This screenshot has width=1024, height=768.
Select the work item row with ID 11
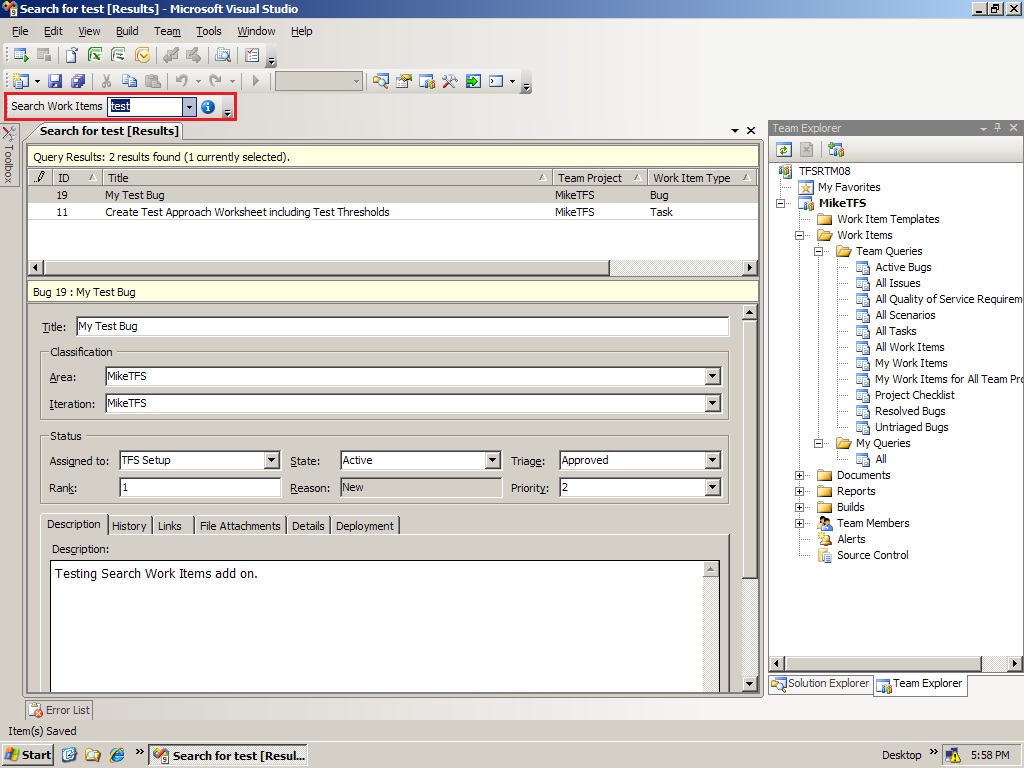tap(392, 212)
